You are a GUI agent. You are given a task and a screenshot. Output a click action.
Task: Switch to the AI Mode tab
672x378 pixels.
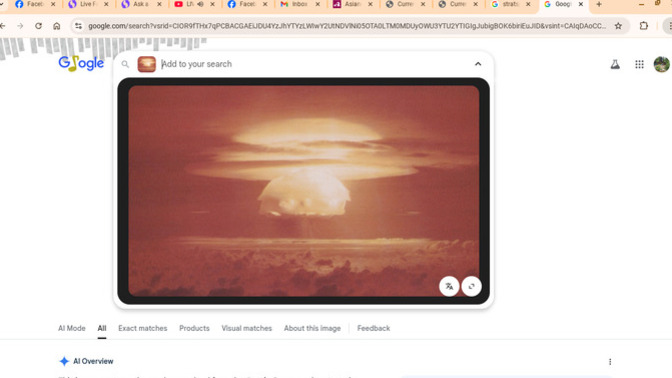coord(72,328)
